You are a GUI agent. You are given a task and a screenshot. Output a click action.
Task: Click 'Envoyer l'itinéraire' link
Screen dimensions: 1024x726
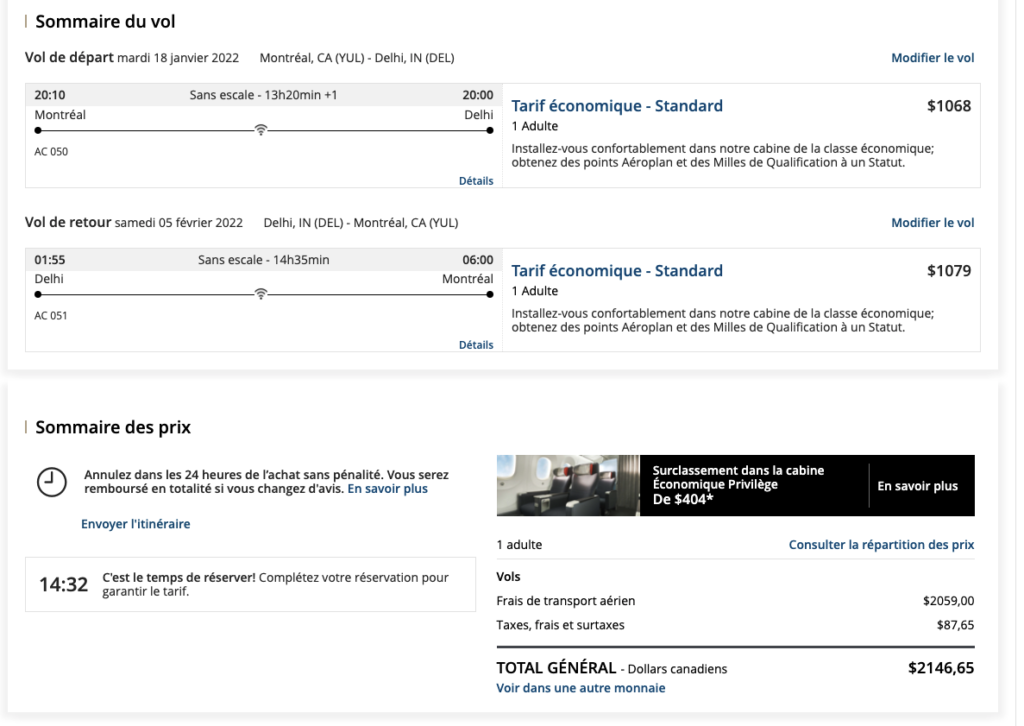(135, 523)
